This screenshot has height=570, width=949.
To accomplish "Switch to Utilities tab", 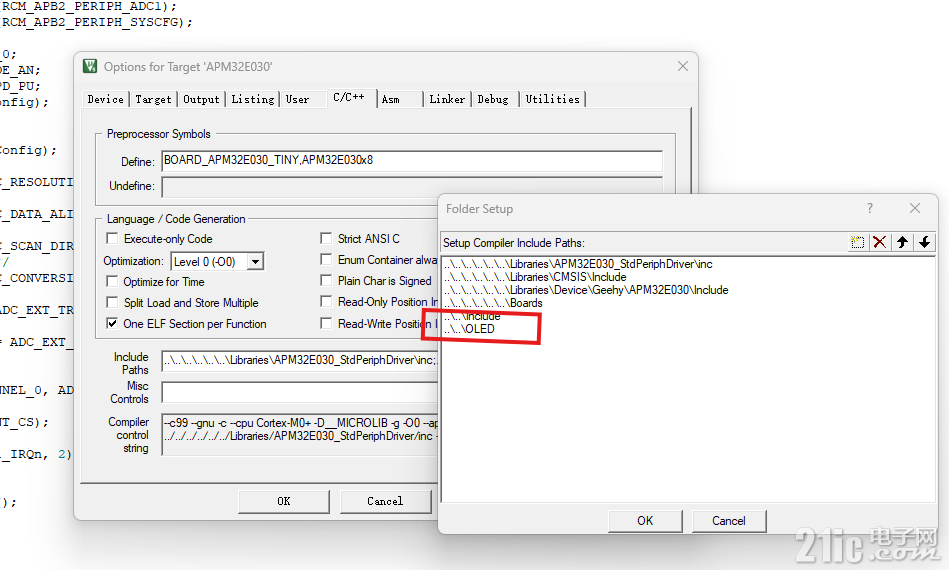I will tap(552, 99).
